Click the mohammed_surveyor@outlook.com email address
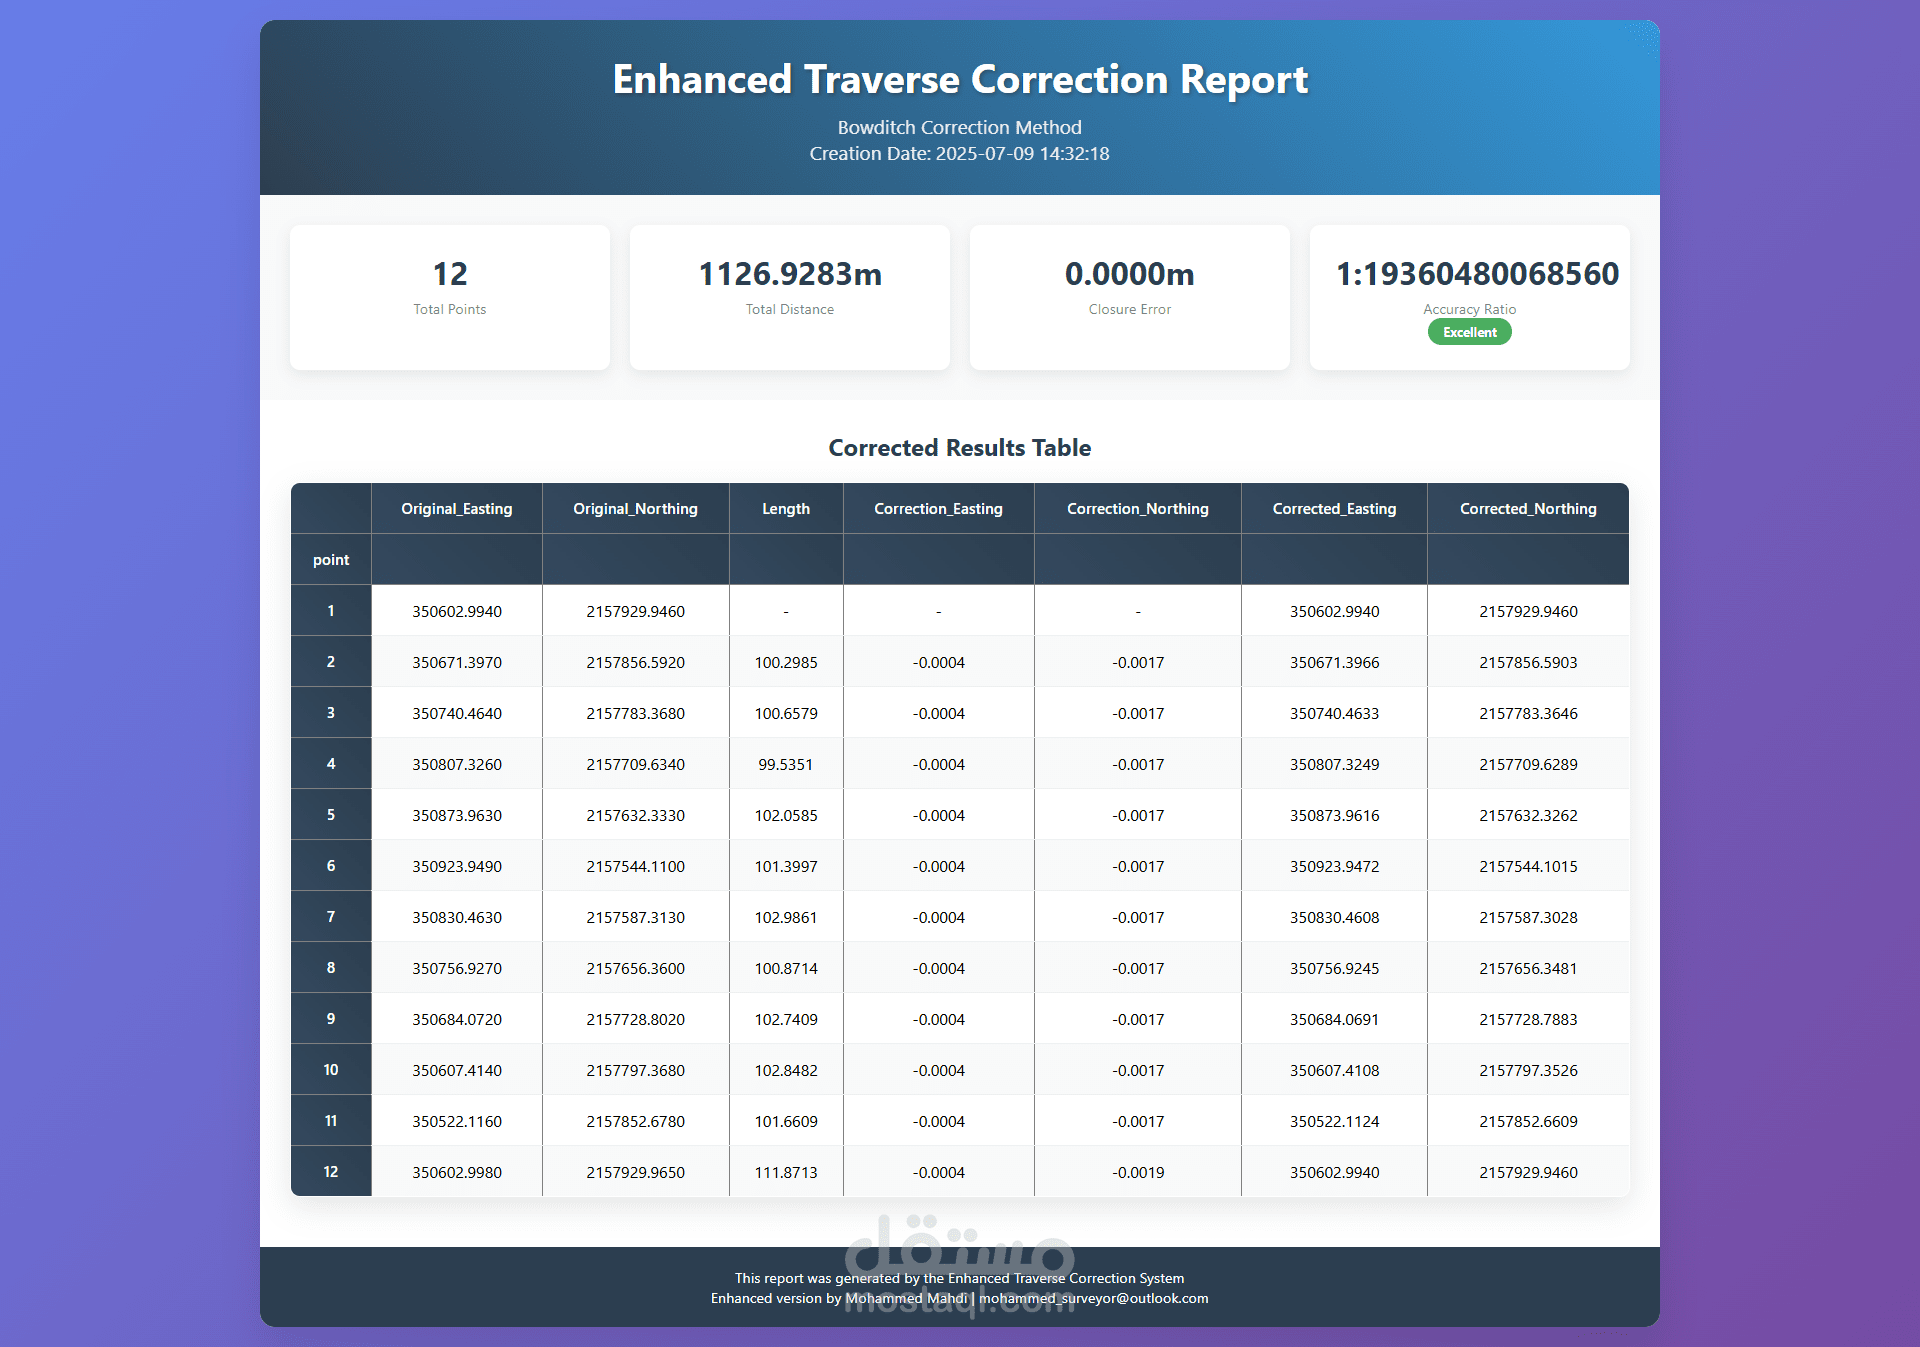This screenshot has width=1920, height=1347. pyautogui.click(x=1093, y=1298)
